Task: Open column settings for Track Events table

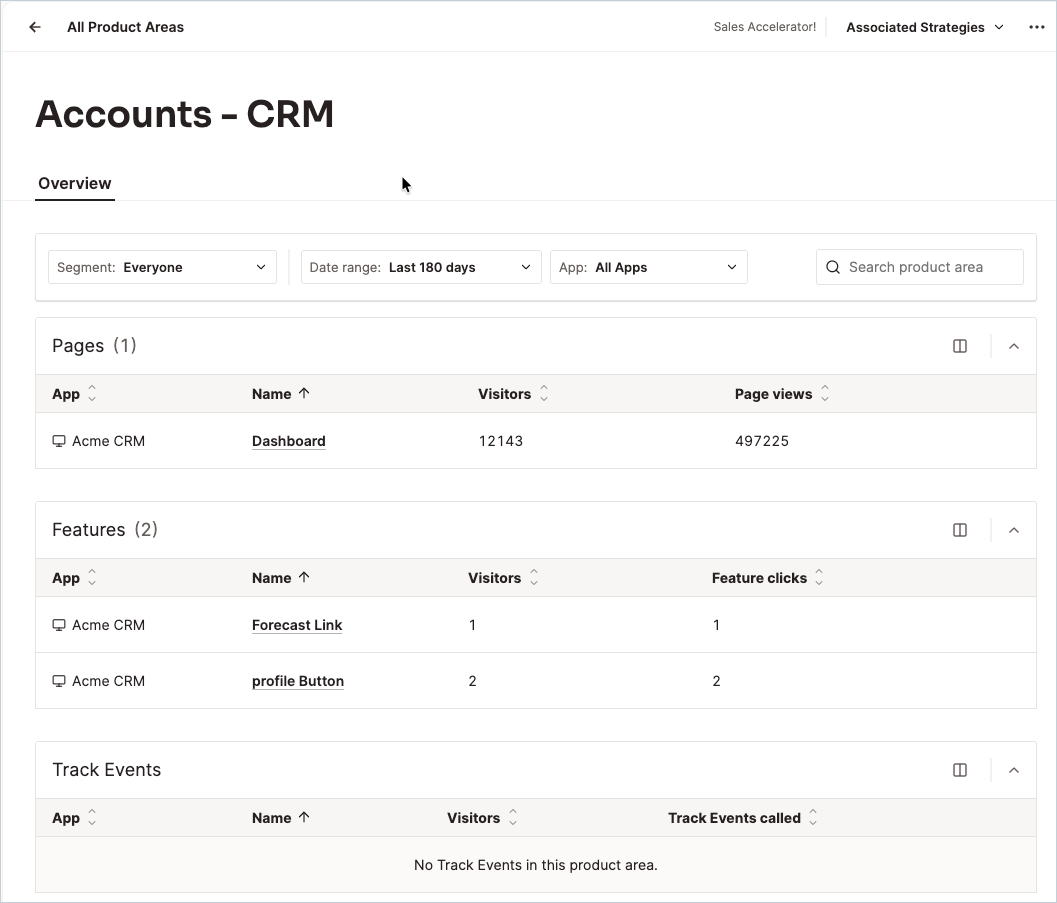Action: tap(959, 770)
